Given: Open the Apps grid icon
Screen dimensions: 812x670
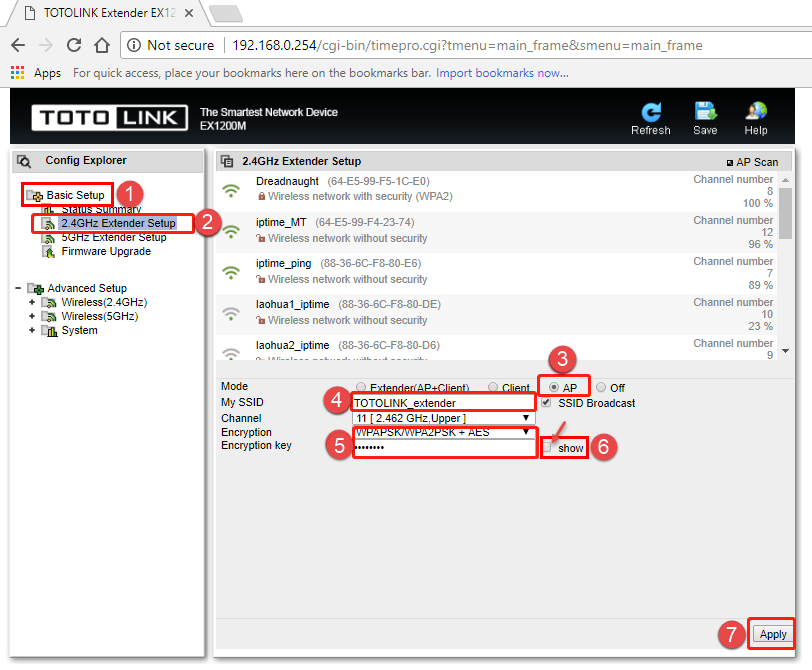Looking at the screenshot, I should point(18,72).
